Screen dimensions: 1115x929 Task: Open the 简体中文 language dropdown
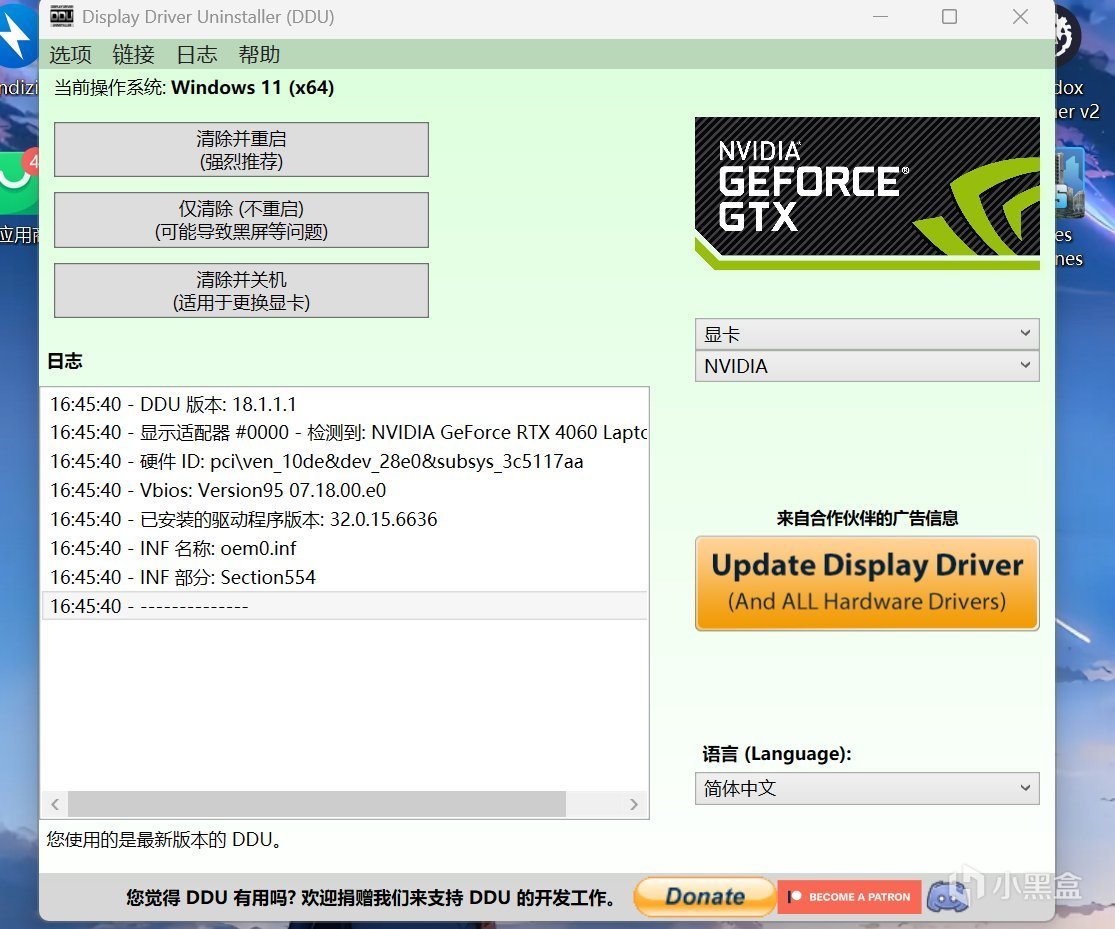[867, 788]
